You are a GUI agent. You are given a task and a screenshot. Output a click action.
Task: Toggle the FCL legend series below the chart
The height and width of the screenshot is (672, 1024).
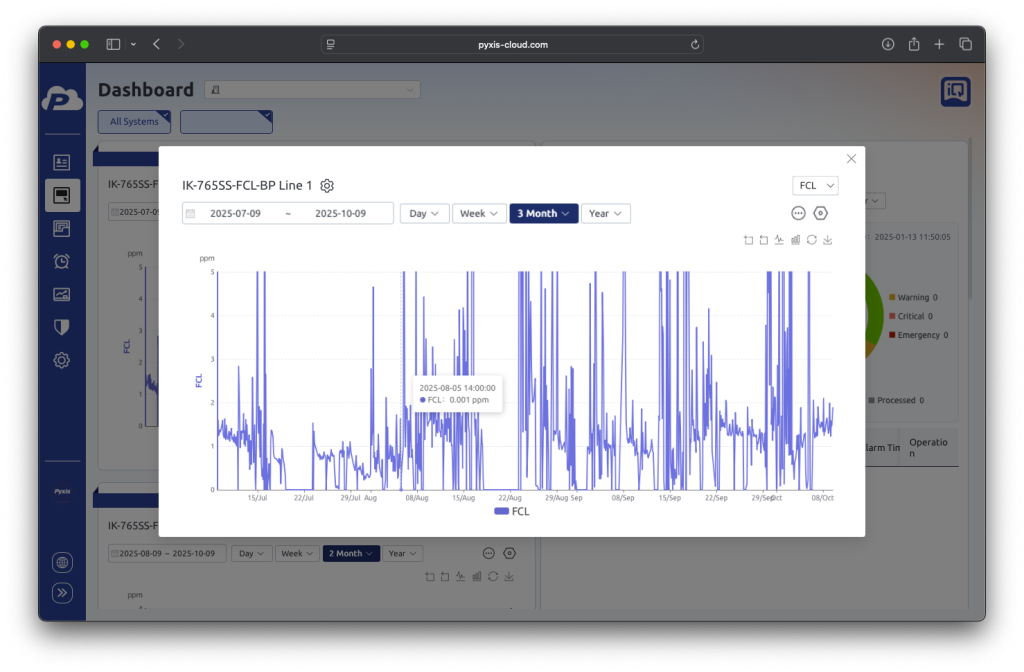coord(512,511)
